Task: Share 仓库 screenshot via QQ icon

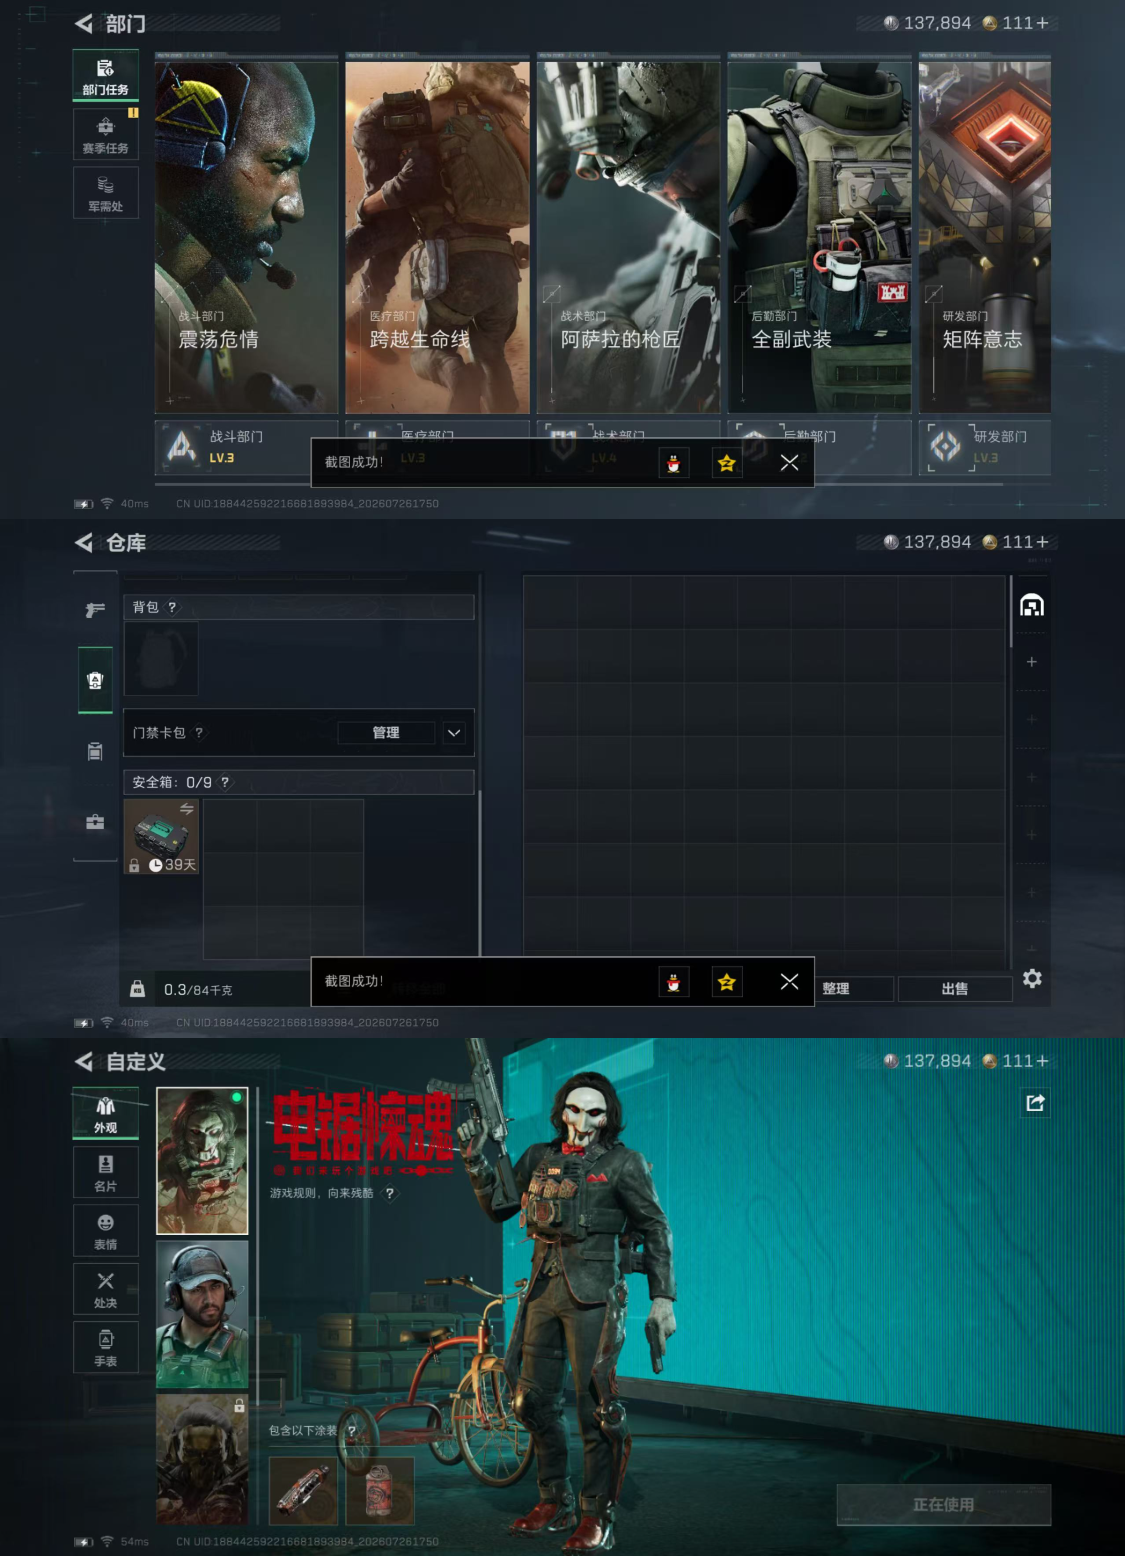Action: coord(674,982)
